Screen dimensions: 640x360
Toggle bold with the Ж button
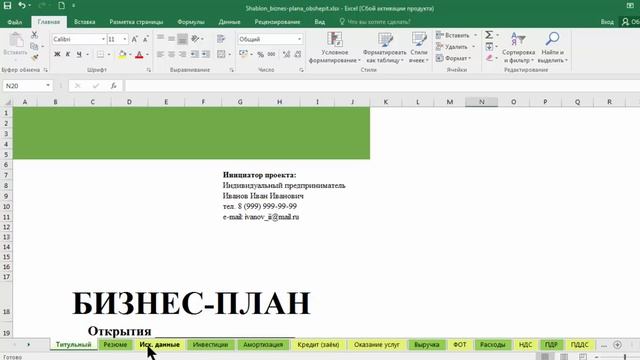(x=57, y=54)
